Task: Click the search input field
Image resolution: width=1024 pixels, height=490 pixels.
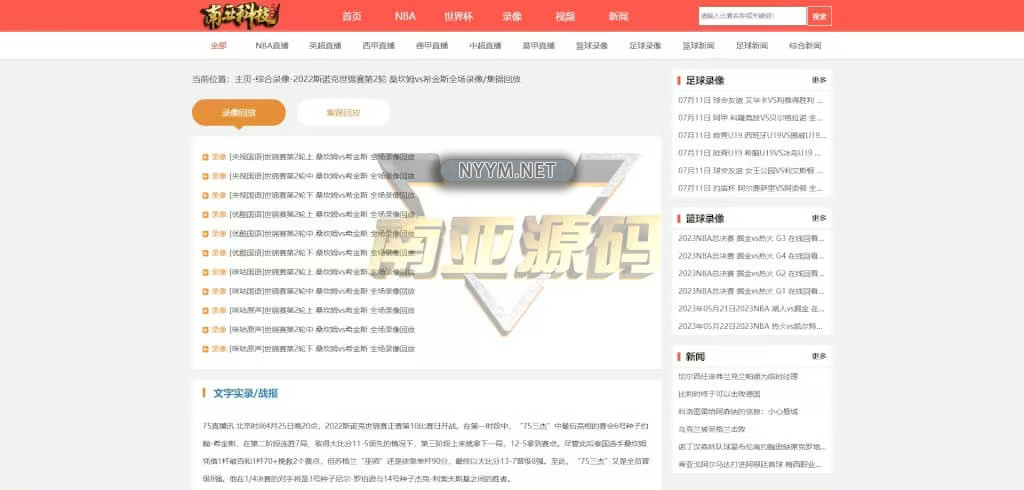Action: (x=751, y=16)
